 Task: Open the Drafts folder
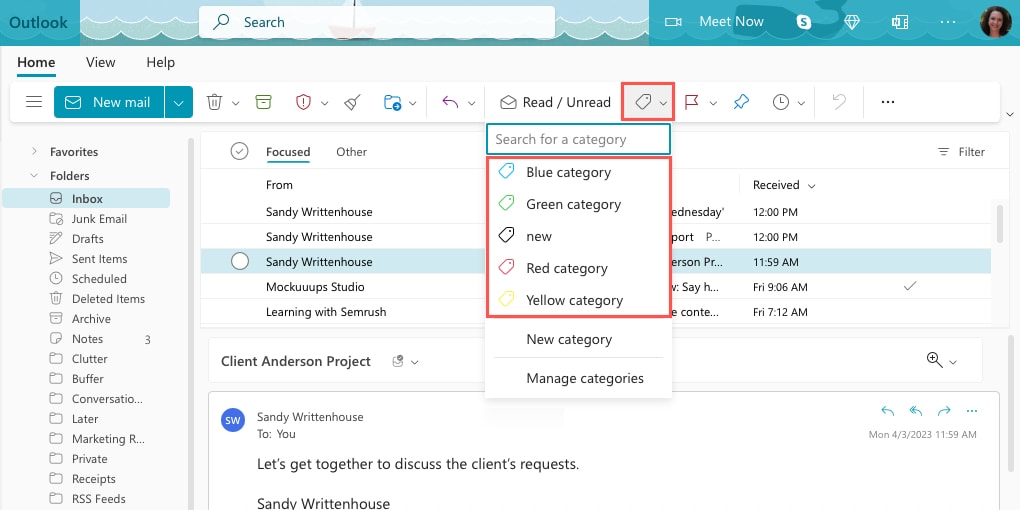86,239
